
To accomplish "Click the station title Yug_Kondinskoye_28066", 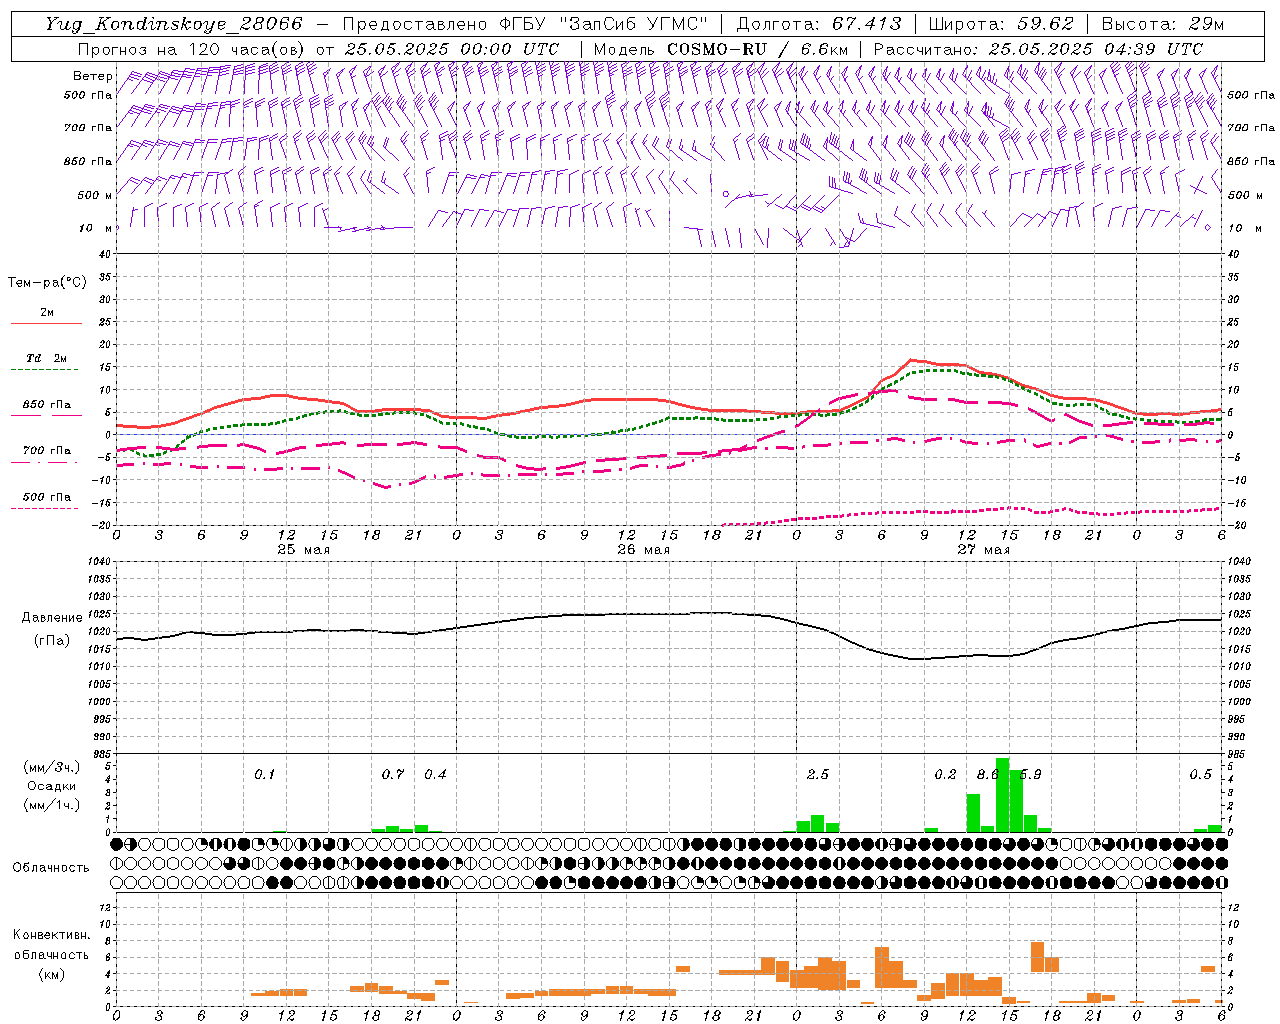I will click(x=174, y=24).
